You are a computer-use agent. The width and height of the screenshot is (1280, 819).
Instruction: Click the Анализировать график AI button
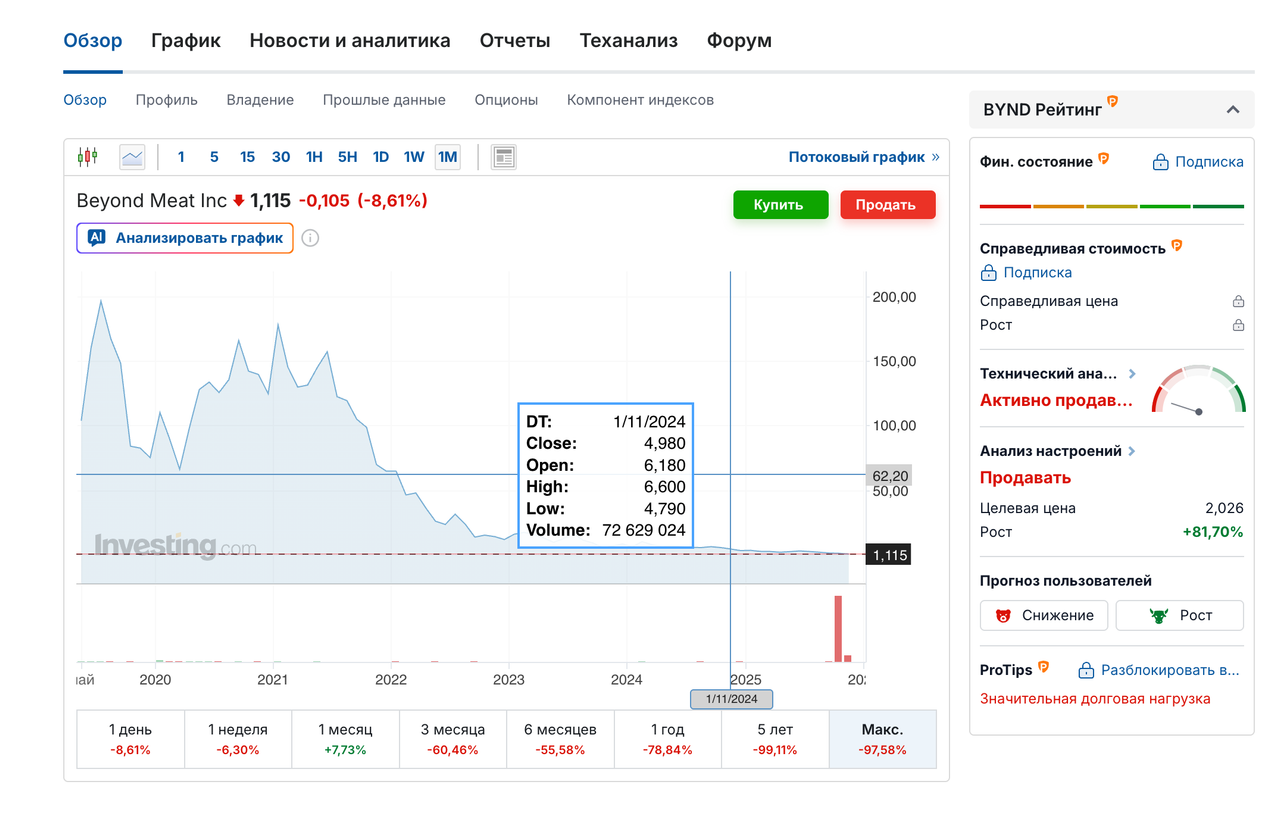click(185, 238)
